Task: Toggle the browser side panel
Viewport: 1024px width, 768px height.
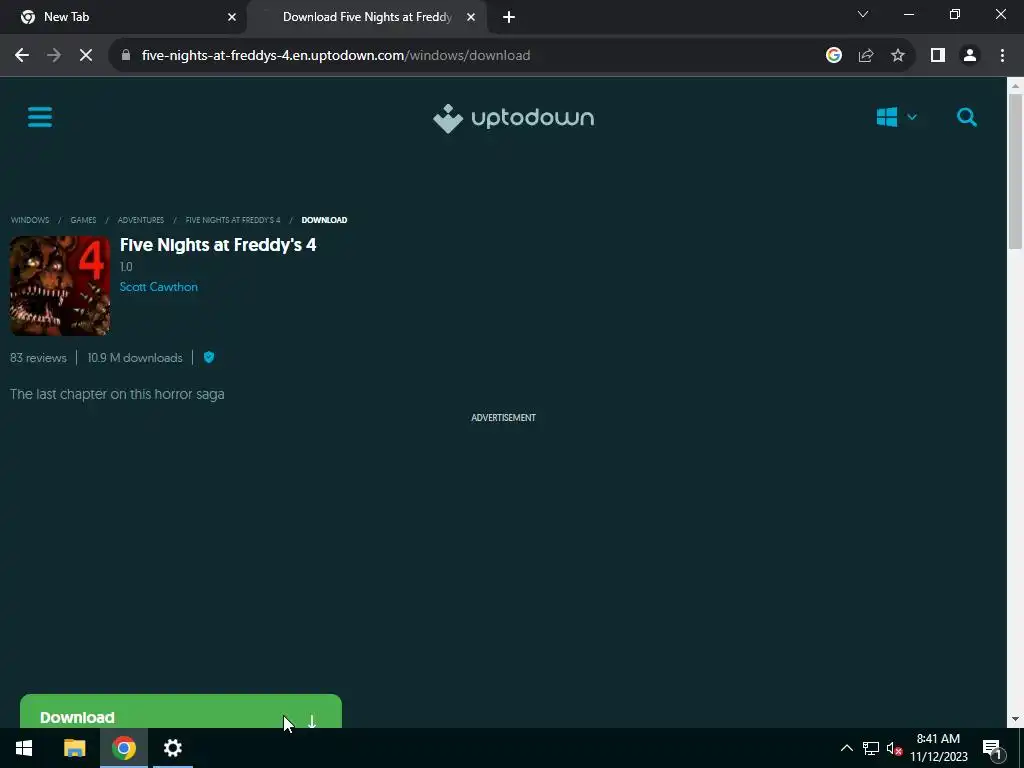Action: [938, 56]
